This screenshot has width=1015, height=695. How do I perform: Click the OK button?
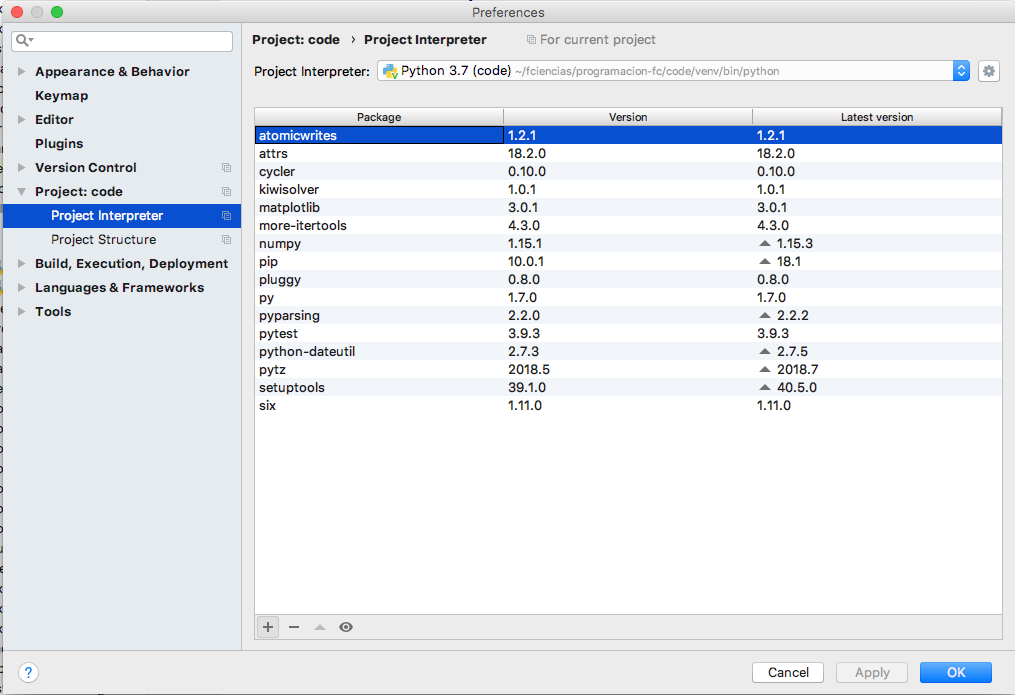[955, 672]
